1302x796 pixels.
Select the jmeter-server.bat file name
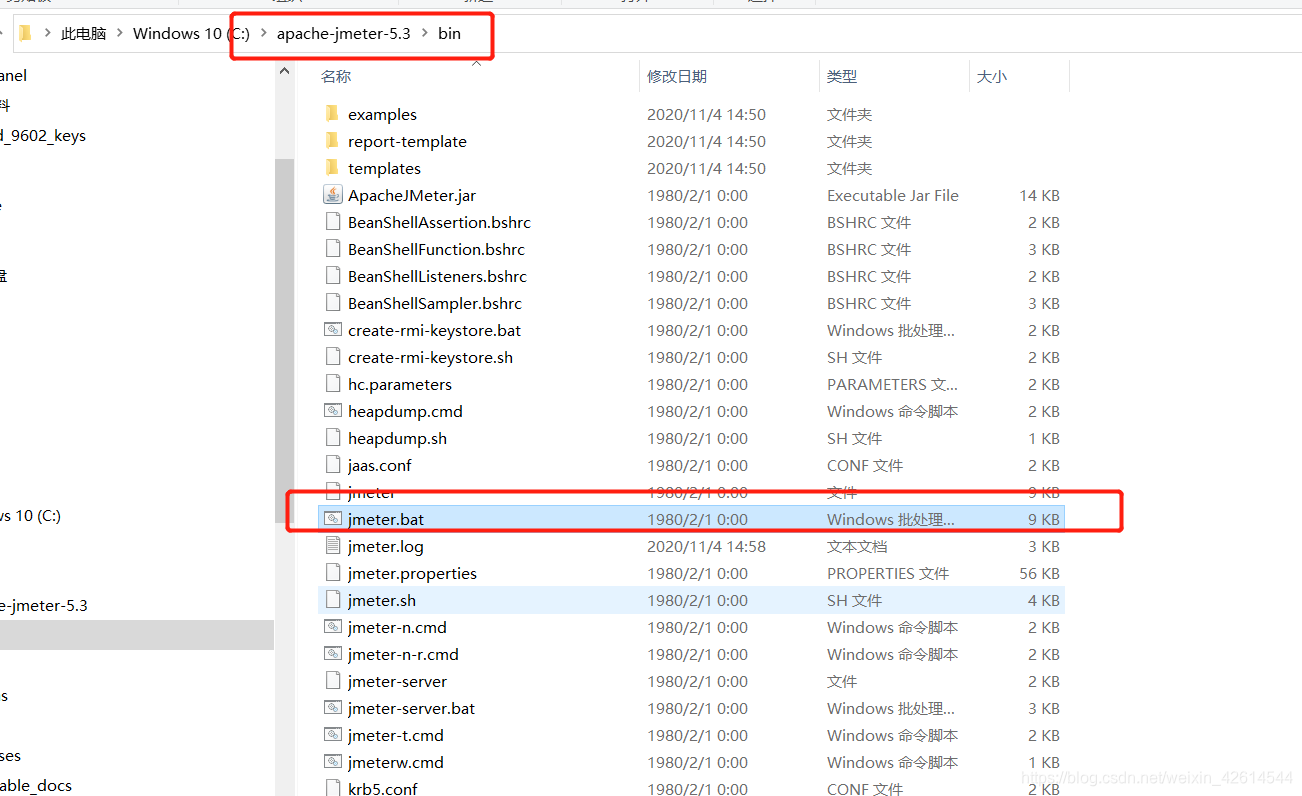tap(411, 708)
